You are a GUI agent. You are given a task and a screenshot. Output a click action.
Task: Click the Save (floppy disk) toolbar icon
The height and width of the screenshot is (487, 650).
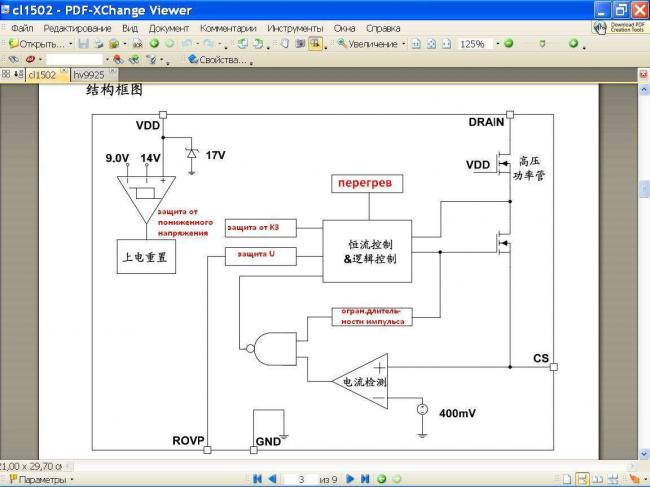[83, 44]
